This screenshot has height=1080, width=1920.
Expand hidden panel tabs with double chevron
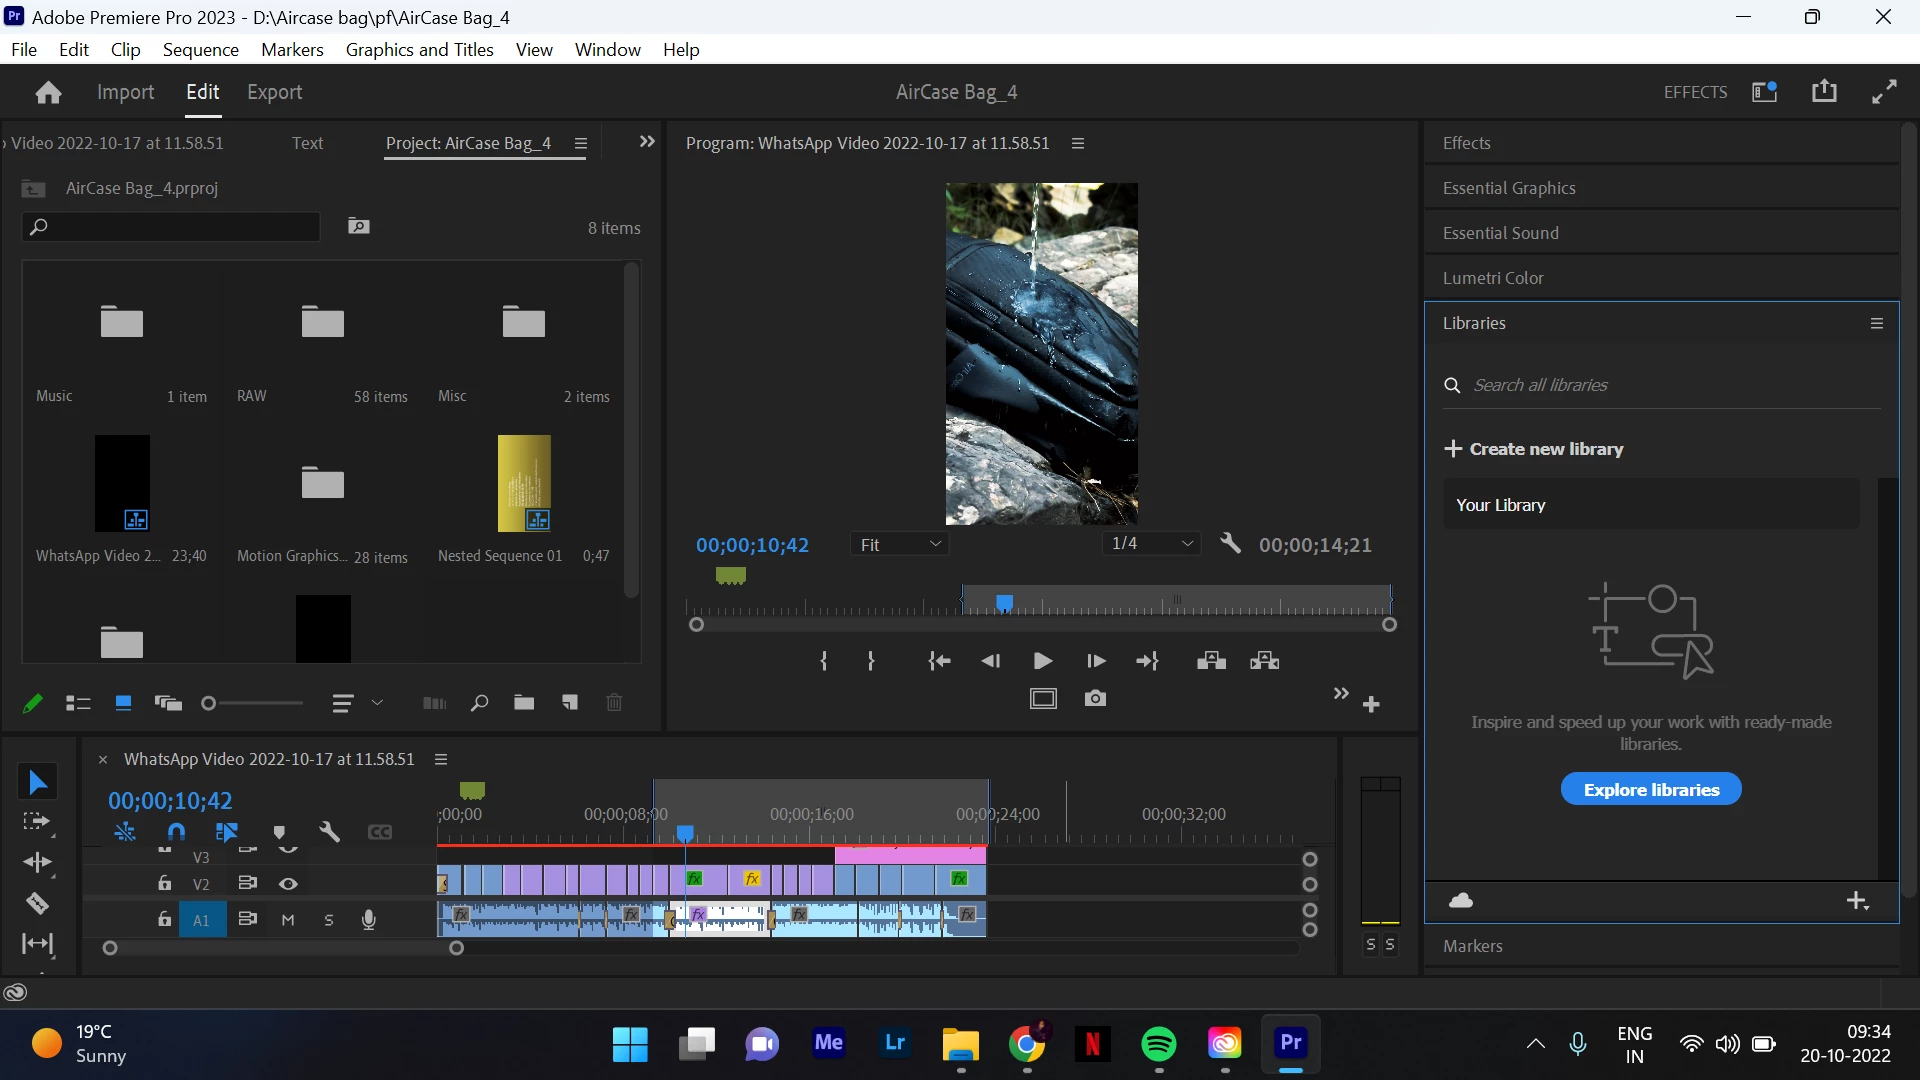click(647, 142)
